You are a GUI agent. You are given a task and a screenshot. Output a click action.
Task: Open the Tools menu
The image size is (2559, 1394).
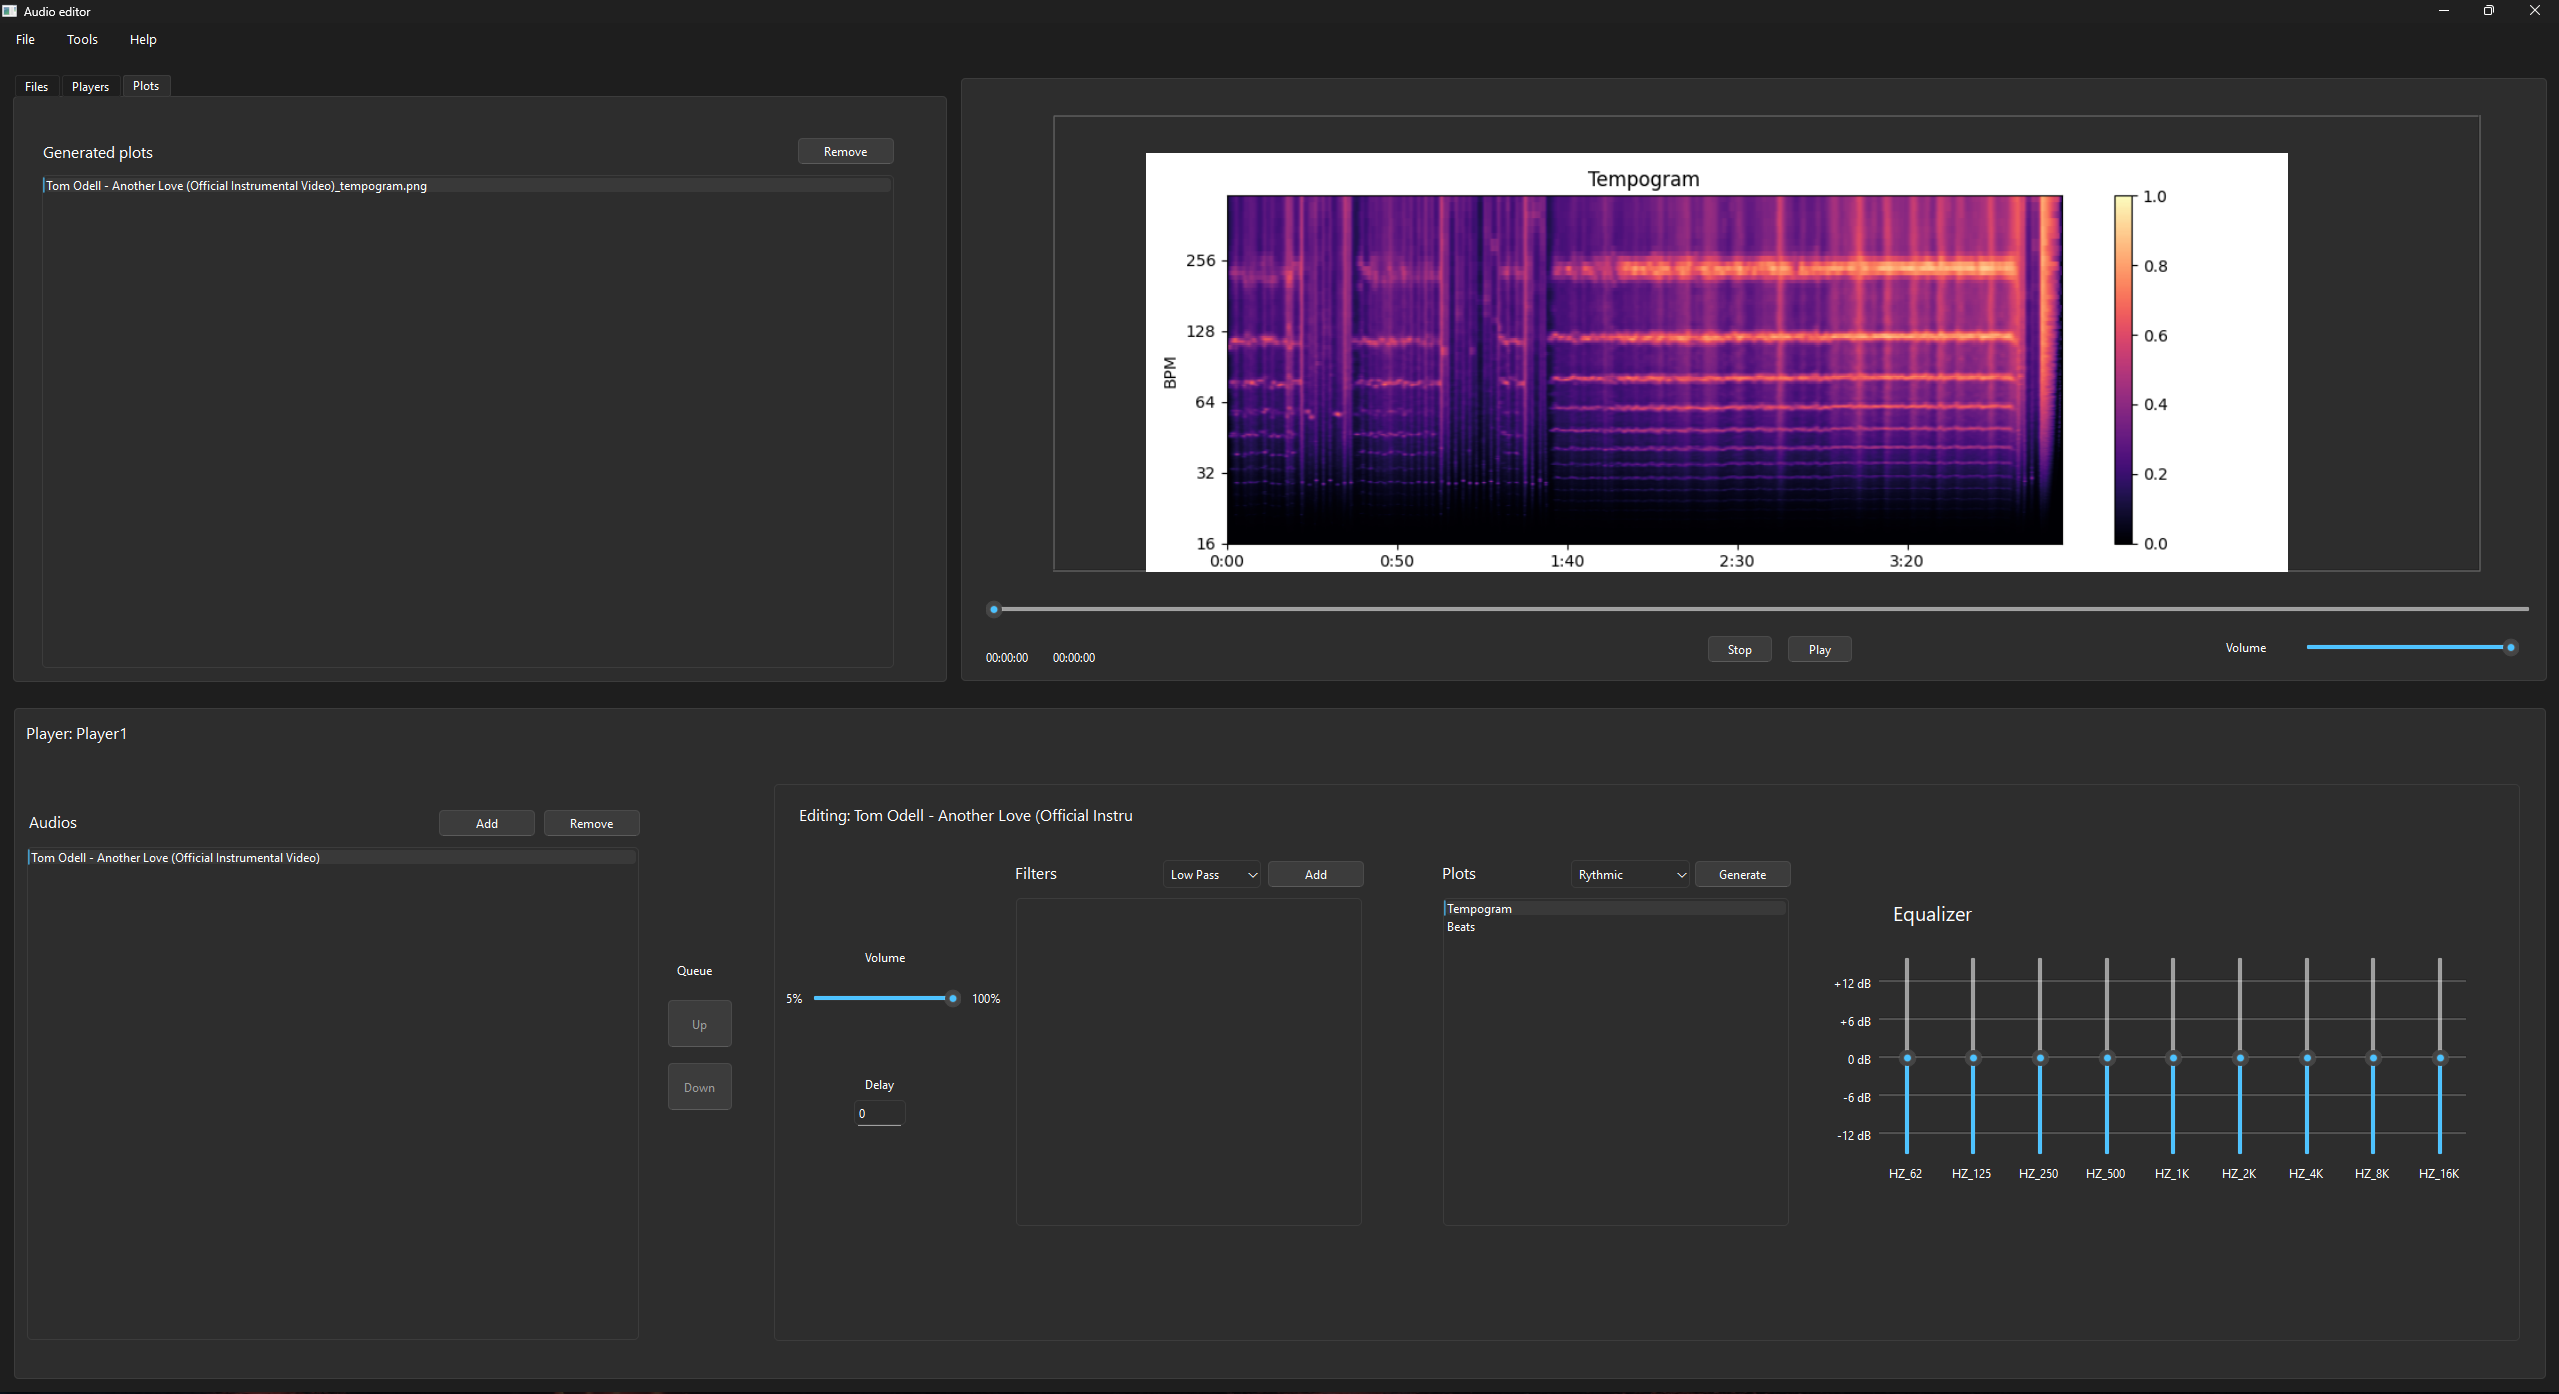[82, 40]
